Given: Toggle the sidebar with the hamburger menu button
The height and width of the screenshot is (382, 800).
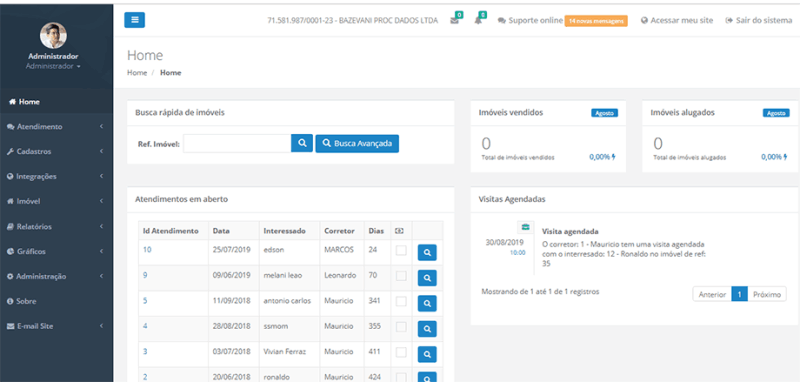Looking at the screenshot, I should point(135,20).
